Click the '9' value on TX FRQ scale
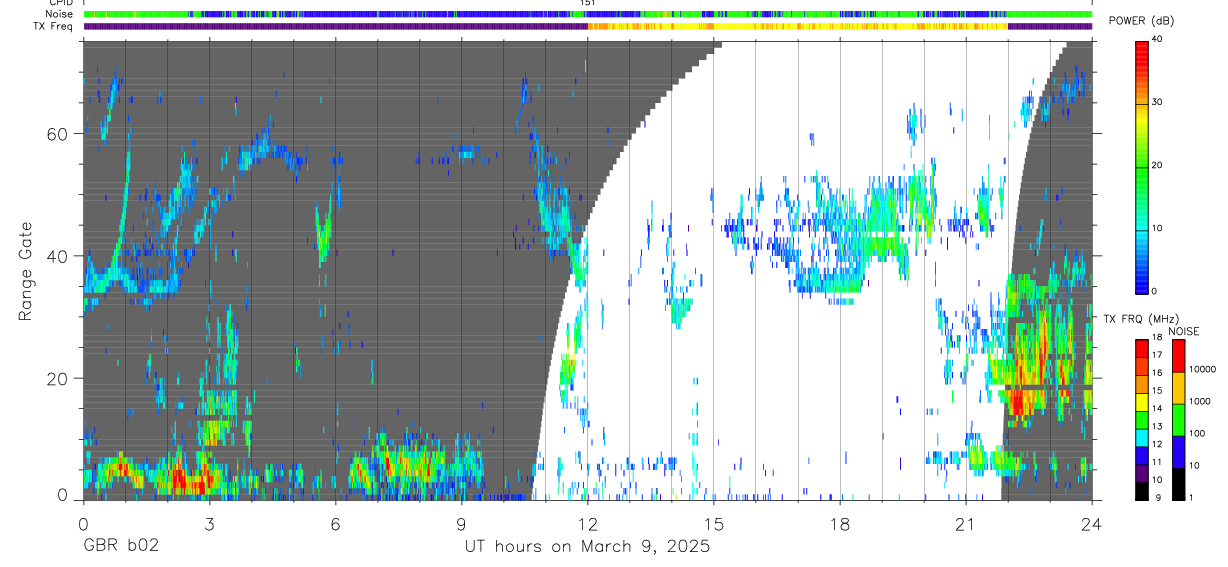The image size is (1228, 567). (x=1156, y=498)
